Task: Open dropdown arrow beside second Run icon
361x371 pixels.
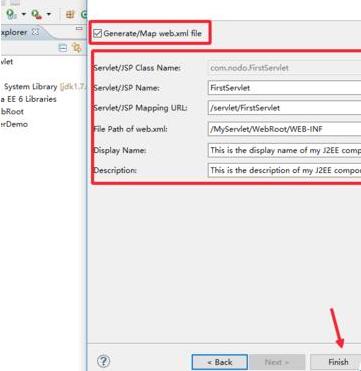Action: tap(48, 14)
